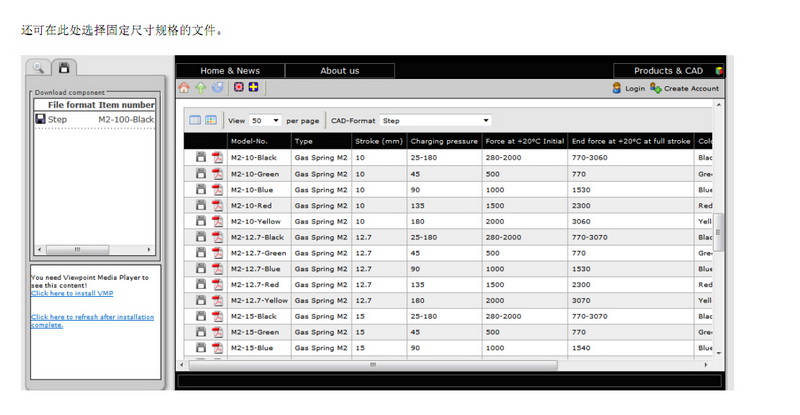Download CAD file for M2-10-Black
The image size is (800, 415).
tap(201, 157)
